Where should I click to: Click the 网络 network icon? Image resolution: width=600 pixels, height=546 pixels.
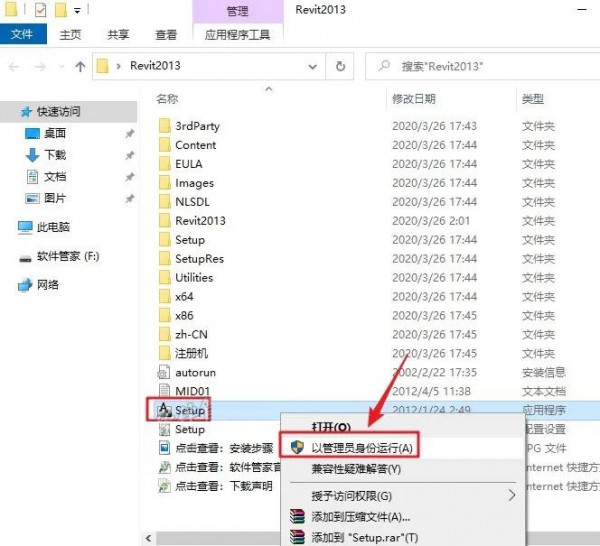coord(25,285)
